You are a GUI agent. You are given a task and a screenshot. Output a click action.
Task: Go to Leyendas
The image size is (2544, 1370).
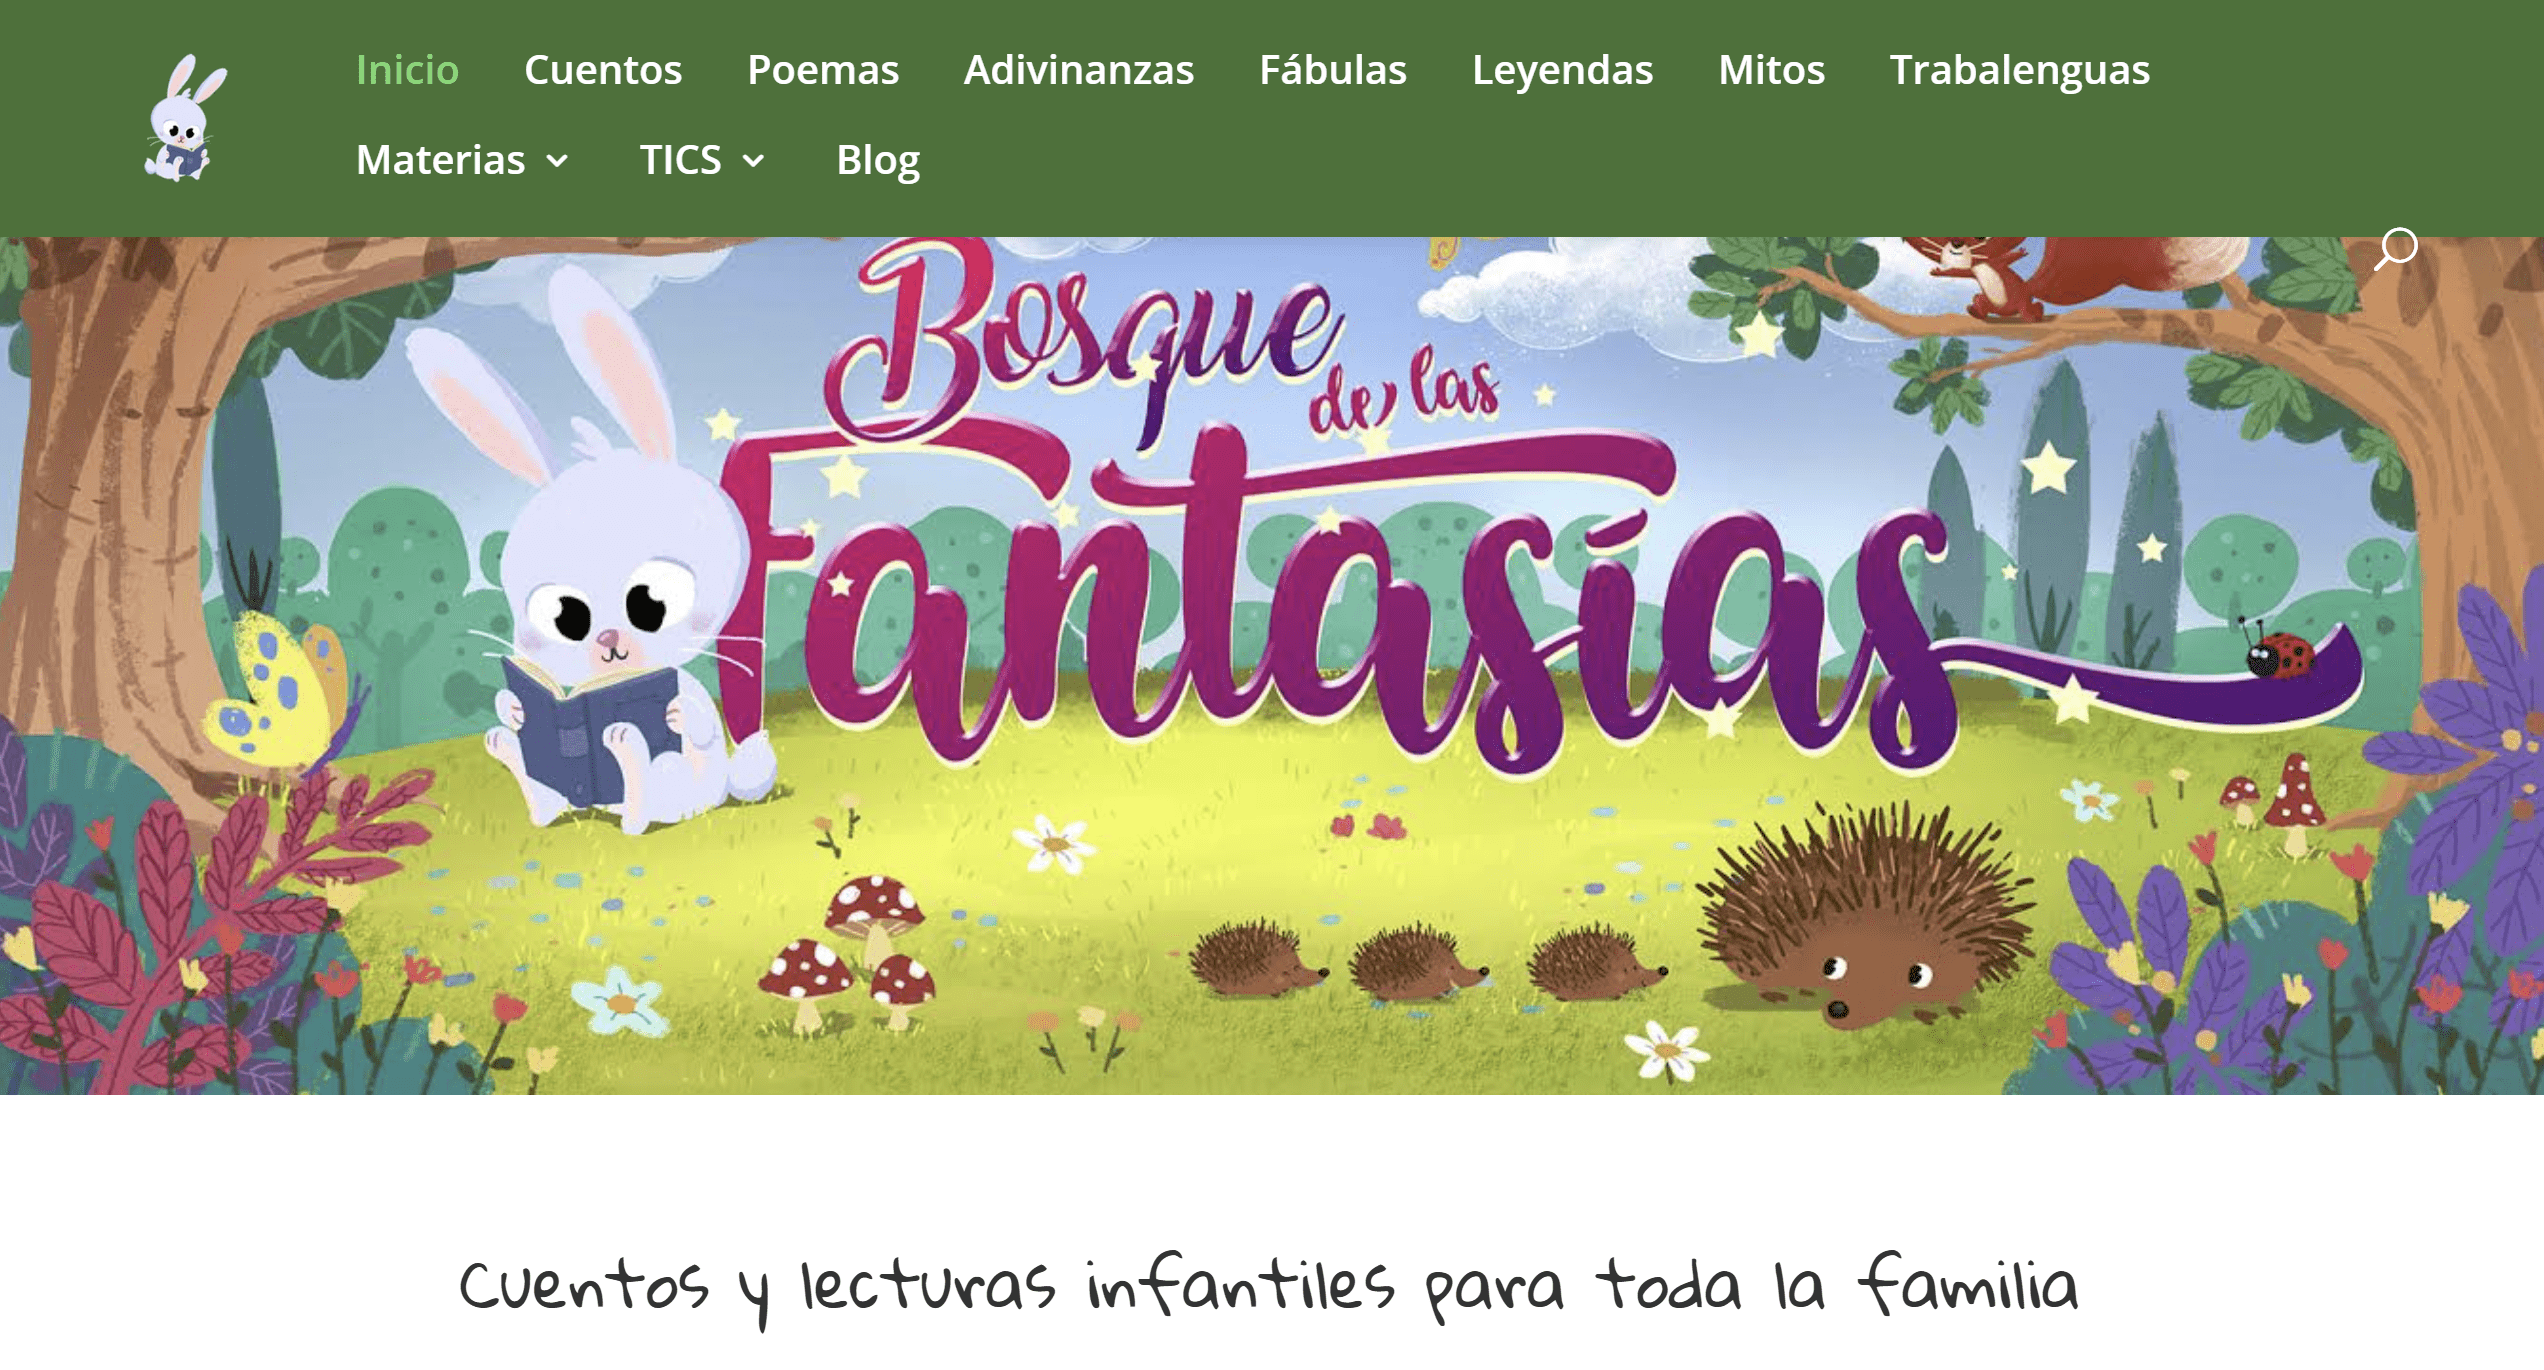pos(1562,70)
